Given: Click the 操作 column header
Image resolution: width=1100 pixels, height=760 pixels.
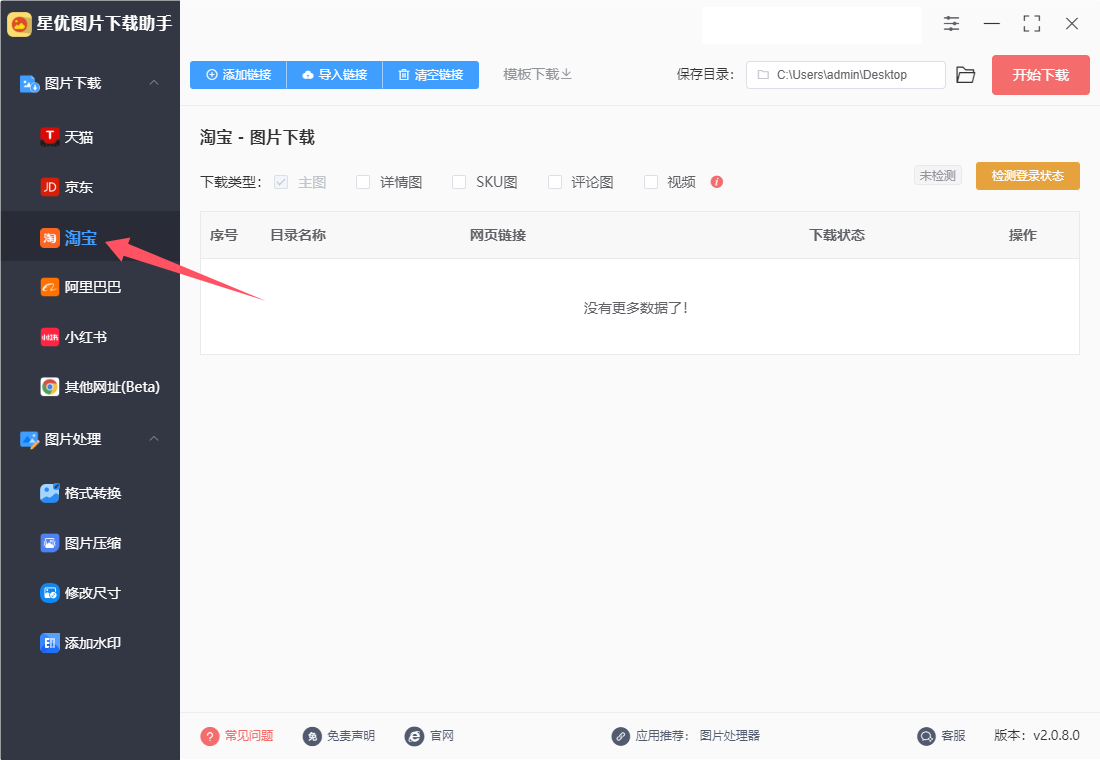Looking at the screenshot, I should (1023, 235).
